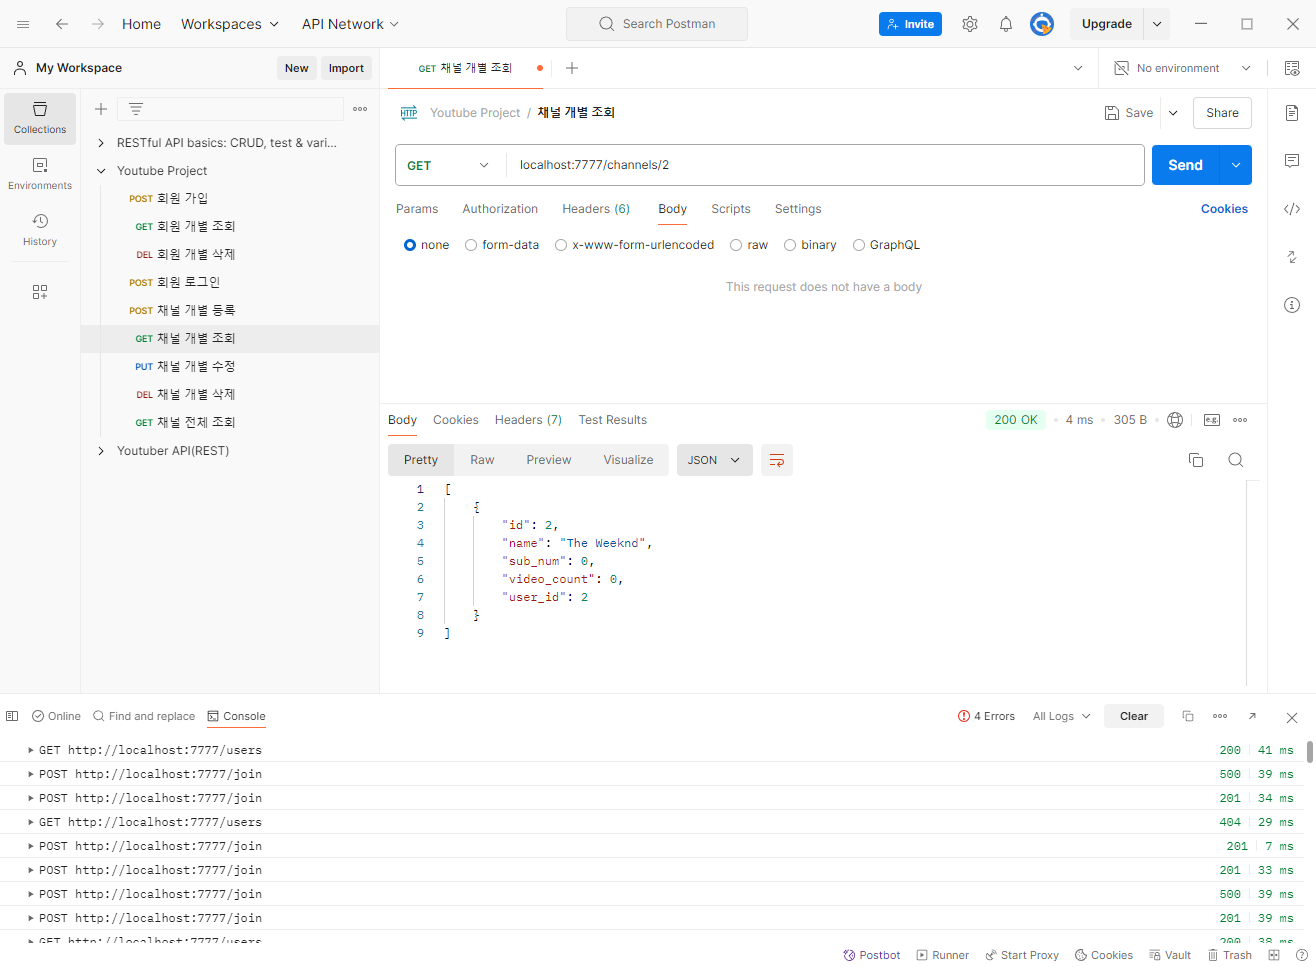Open the hamburger menu icon
The width and height of the screenshot is (1316, 967).
[x=23, y=24]
